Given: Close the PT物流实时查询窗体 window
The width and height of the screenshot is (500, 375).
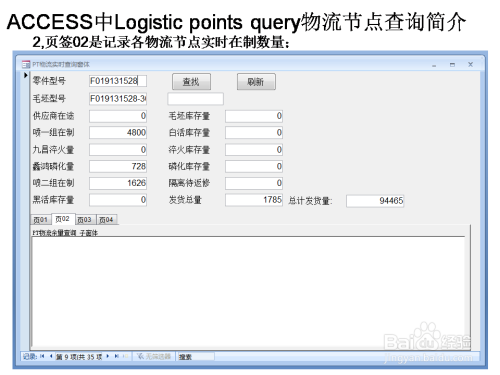Looking at the screenshot, I should pos(470,64).
